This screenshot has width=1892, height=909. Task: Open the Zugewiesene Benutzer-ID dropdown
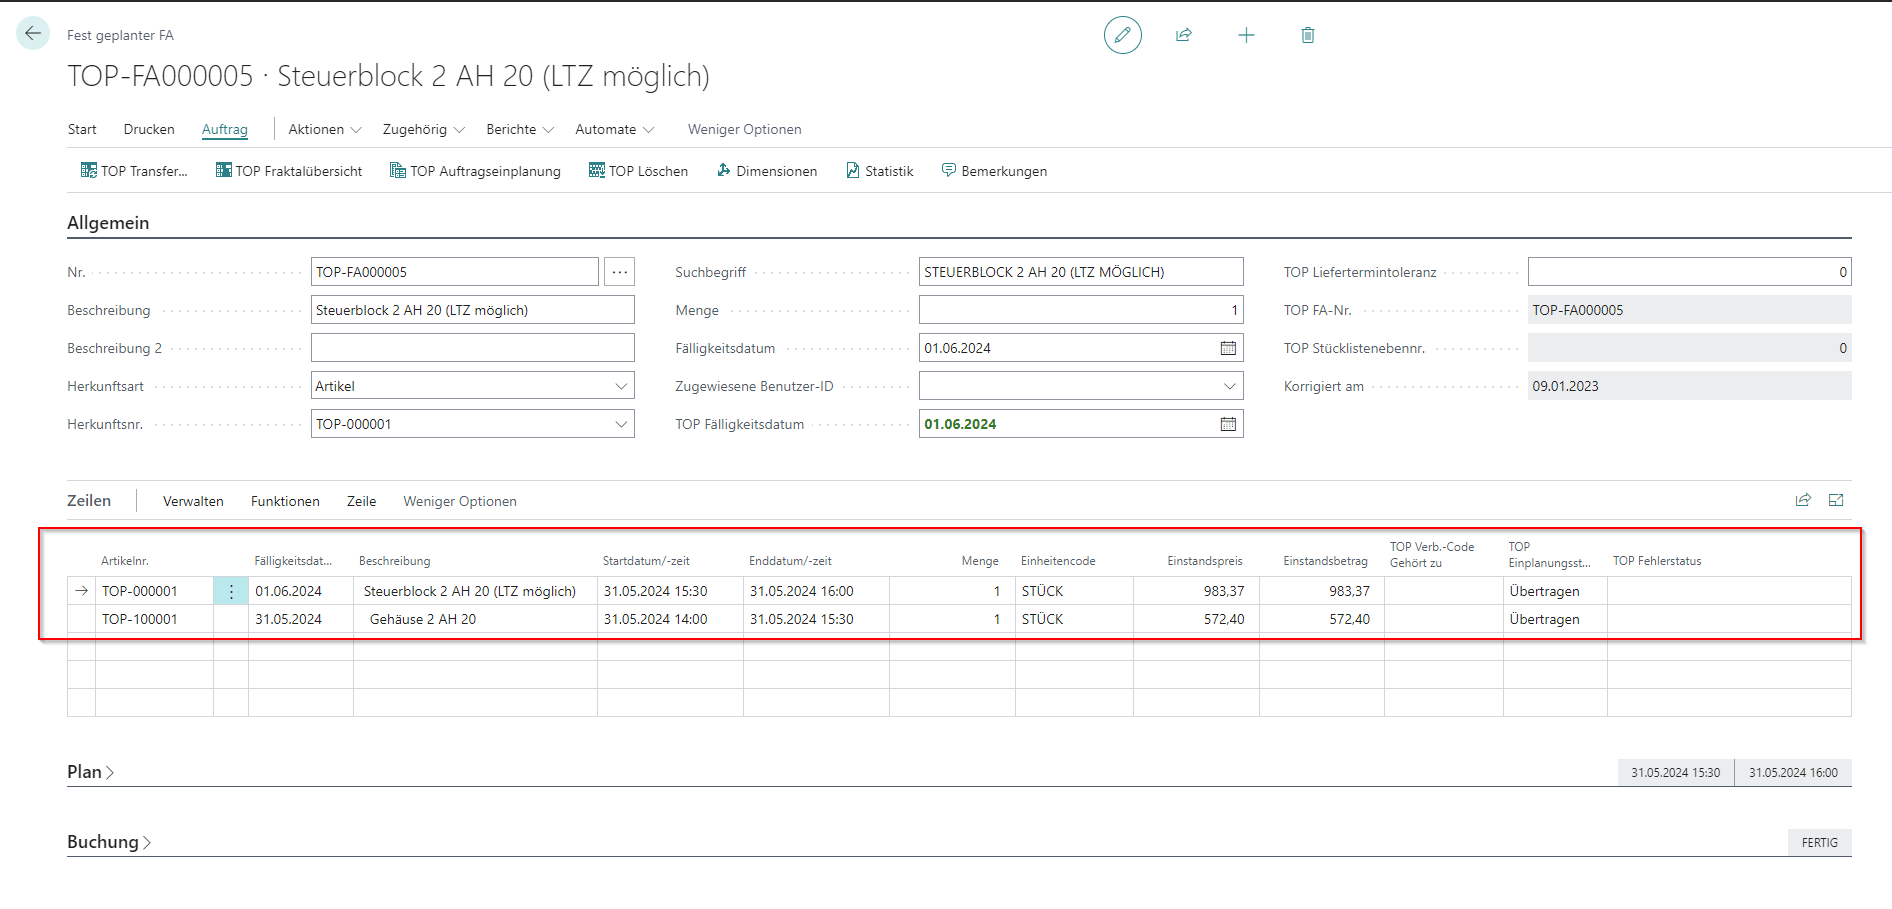[1229, 386]
